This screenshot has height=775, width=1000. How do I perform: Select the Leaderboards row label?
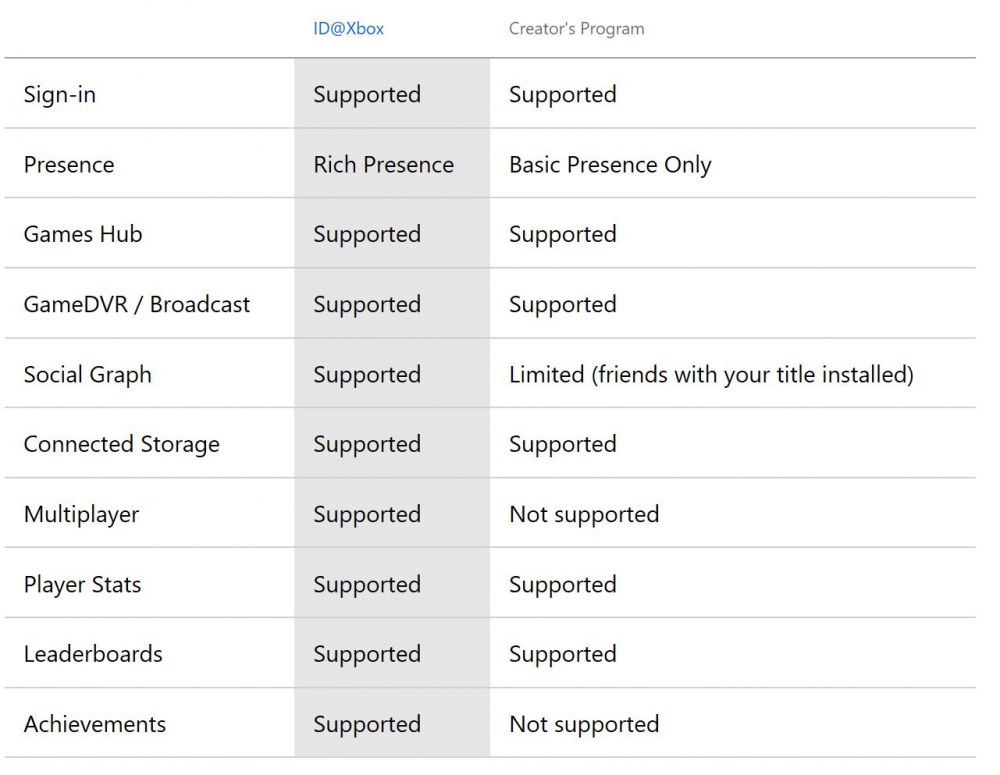93,654
